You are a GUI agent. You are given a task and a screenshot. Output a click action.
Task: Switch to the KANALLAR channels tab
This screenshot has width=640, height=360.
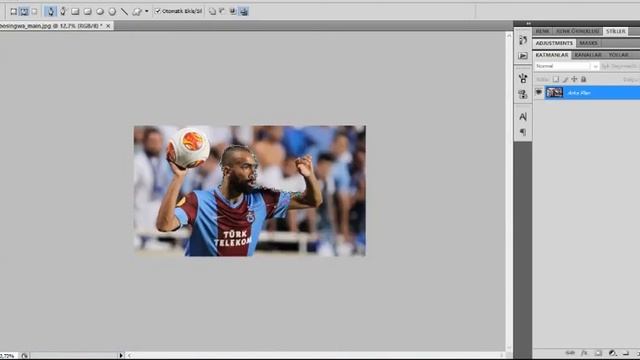tap(588, 55)
